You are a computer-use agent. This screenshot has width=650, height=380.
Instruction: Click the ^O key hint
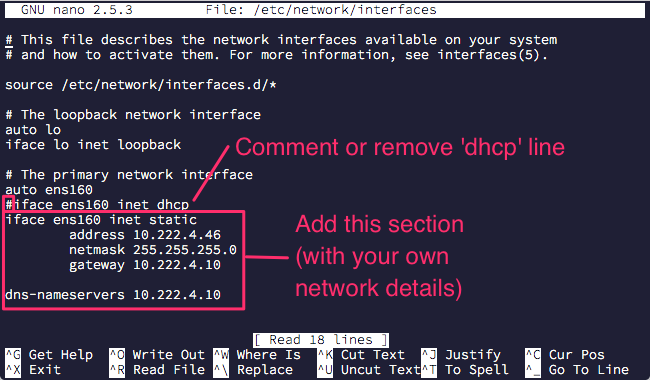(x=117, y=355)
